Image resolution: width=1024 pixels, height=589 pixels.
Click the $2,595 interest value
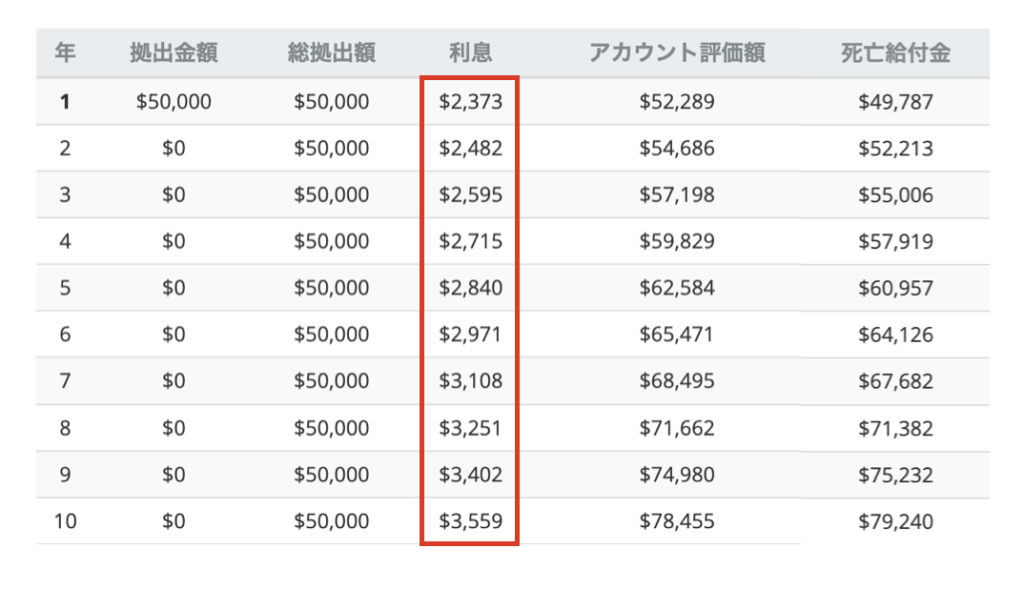[x=470, y=195]
